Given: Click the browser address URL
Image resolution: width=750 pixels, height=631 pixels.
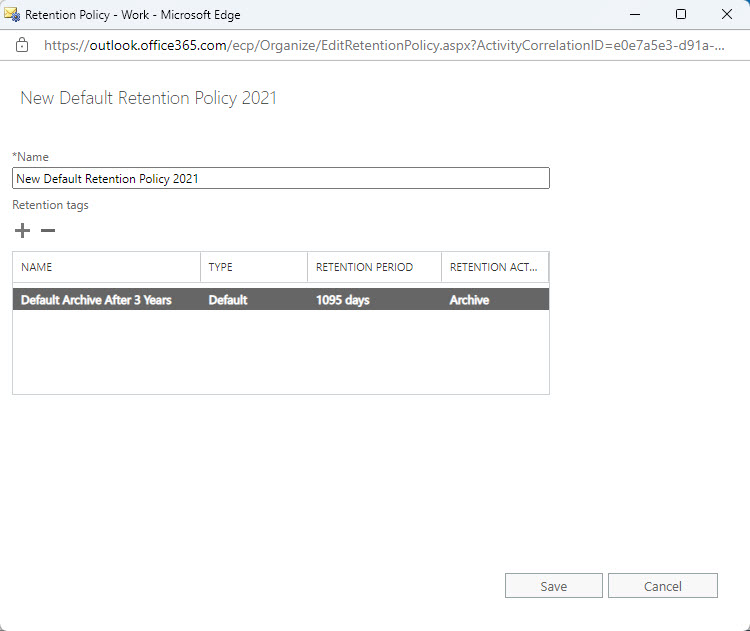Looking at the screenshot, I should 384,45.
